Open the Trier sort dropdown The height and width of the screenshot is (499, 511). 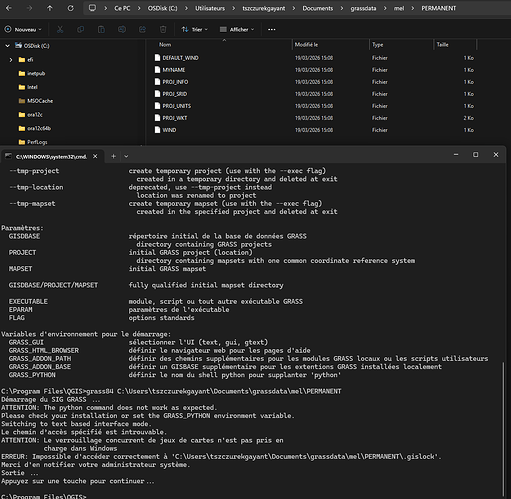click(195, 30)
